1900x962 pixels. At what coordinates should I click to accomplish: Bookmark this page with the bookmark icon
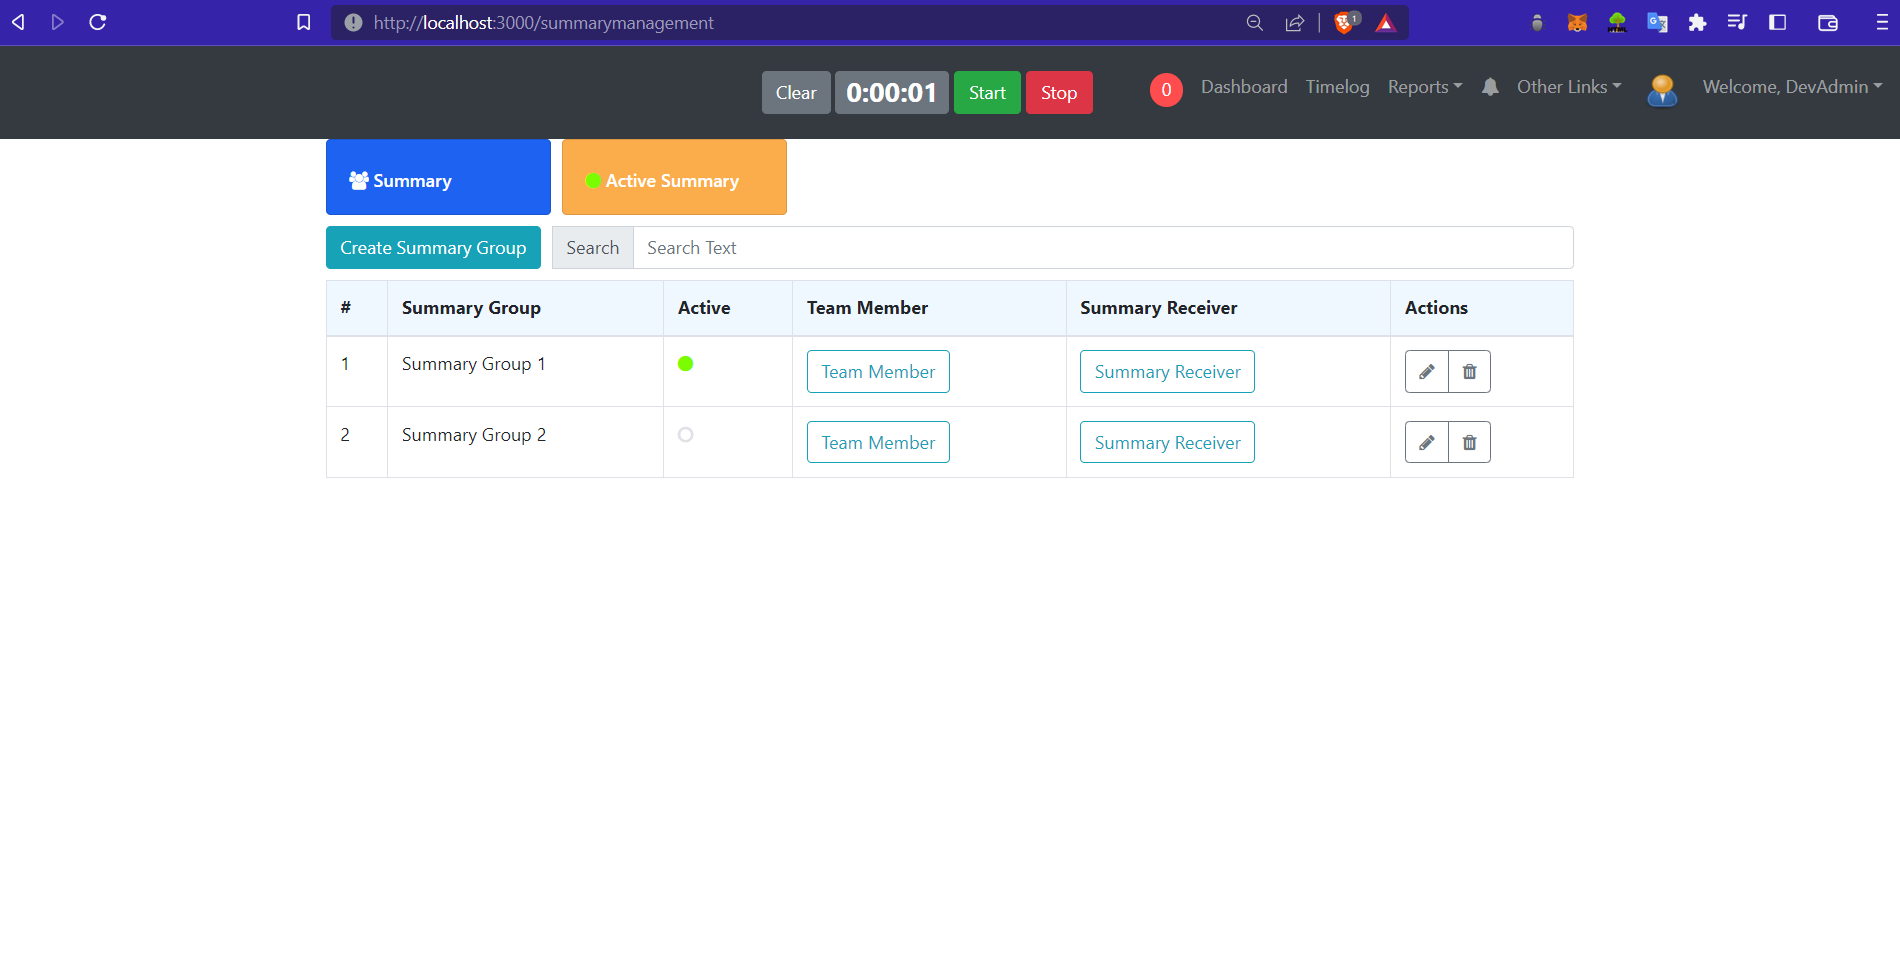[304, 22]
